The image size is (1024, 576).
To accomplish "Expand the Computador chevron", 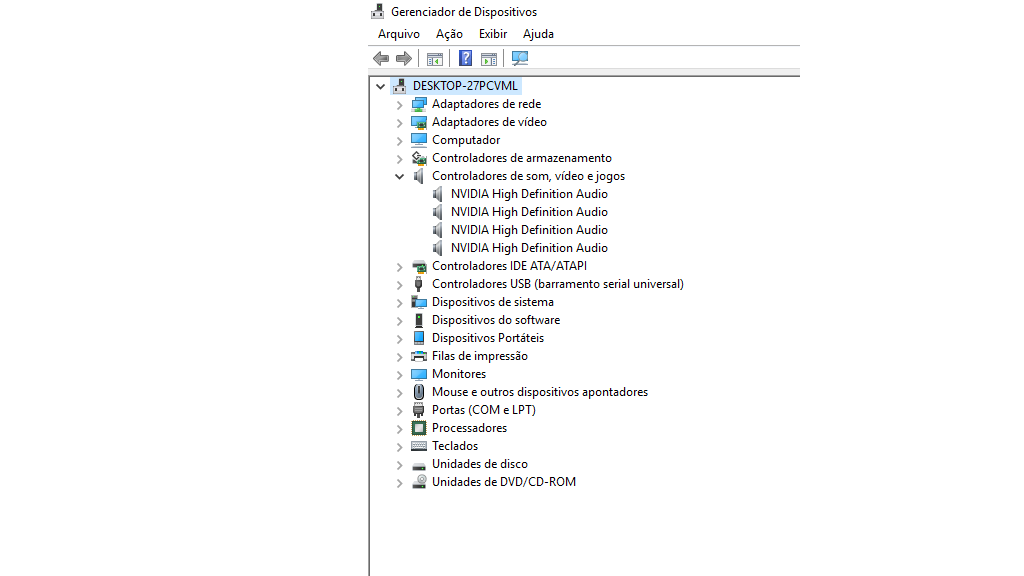I will 399,140.
